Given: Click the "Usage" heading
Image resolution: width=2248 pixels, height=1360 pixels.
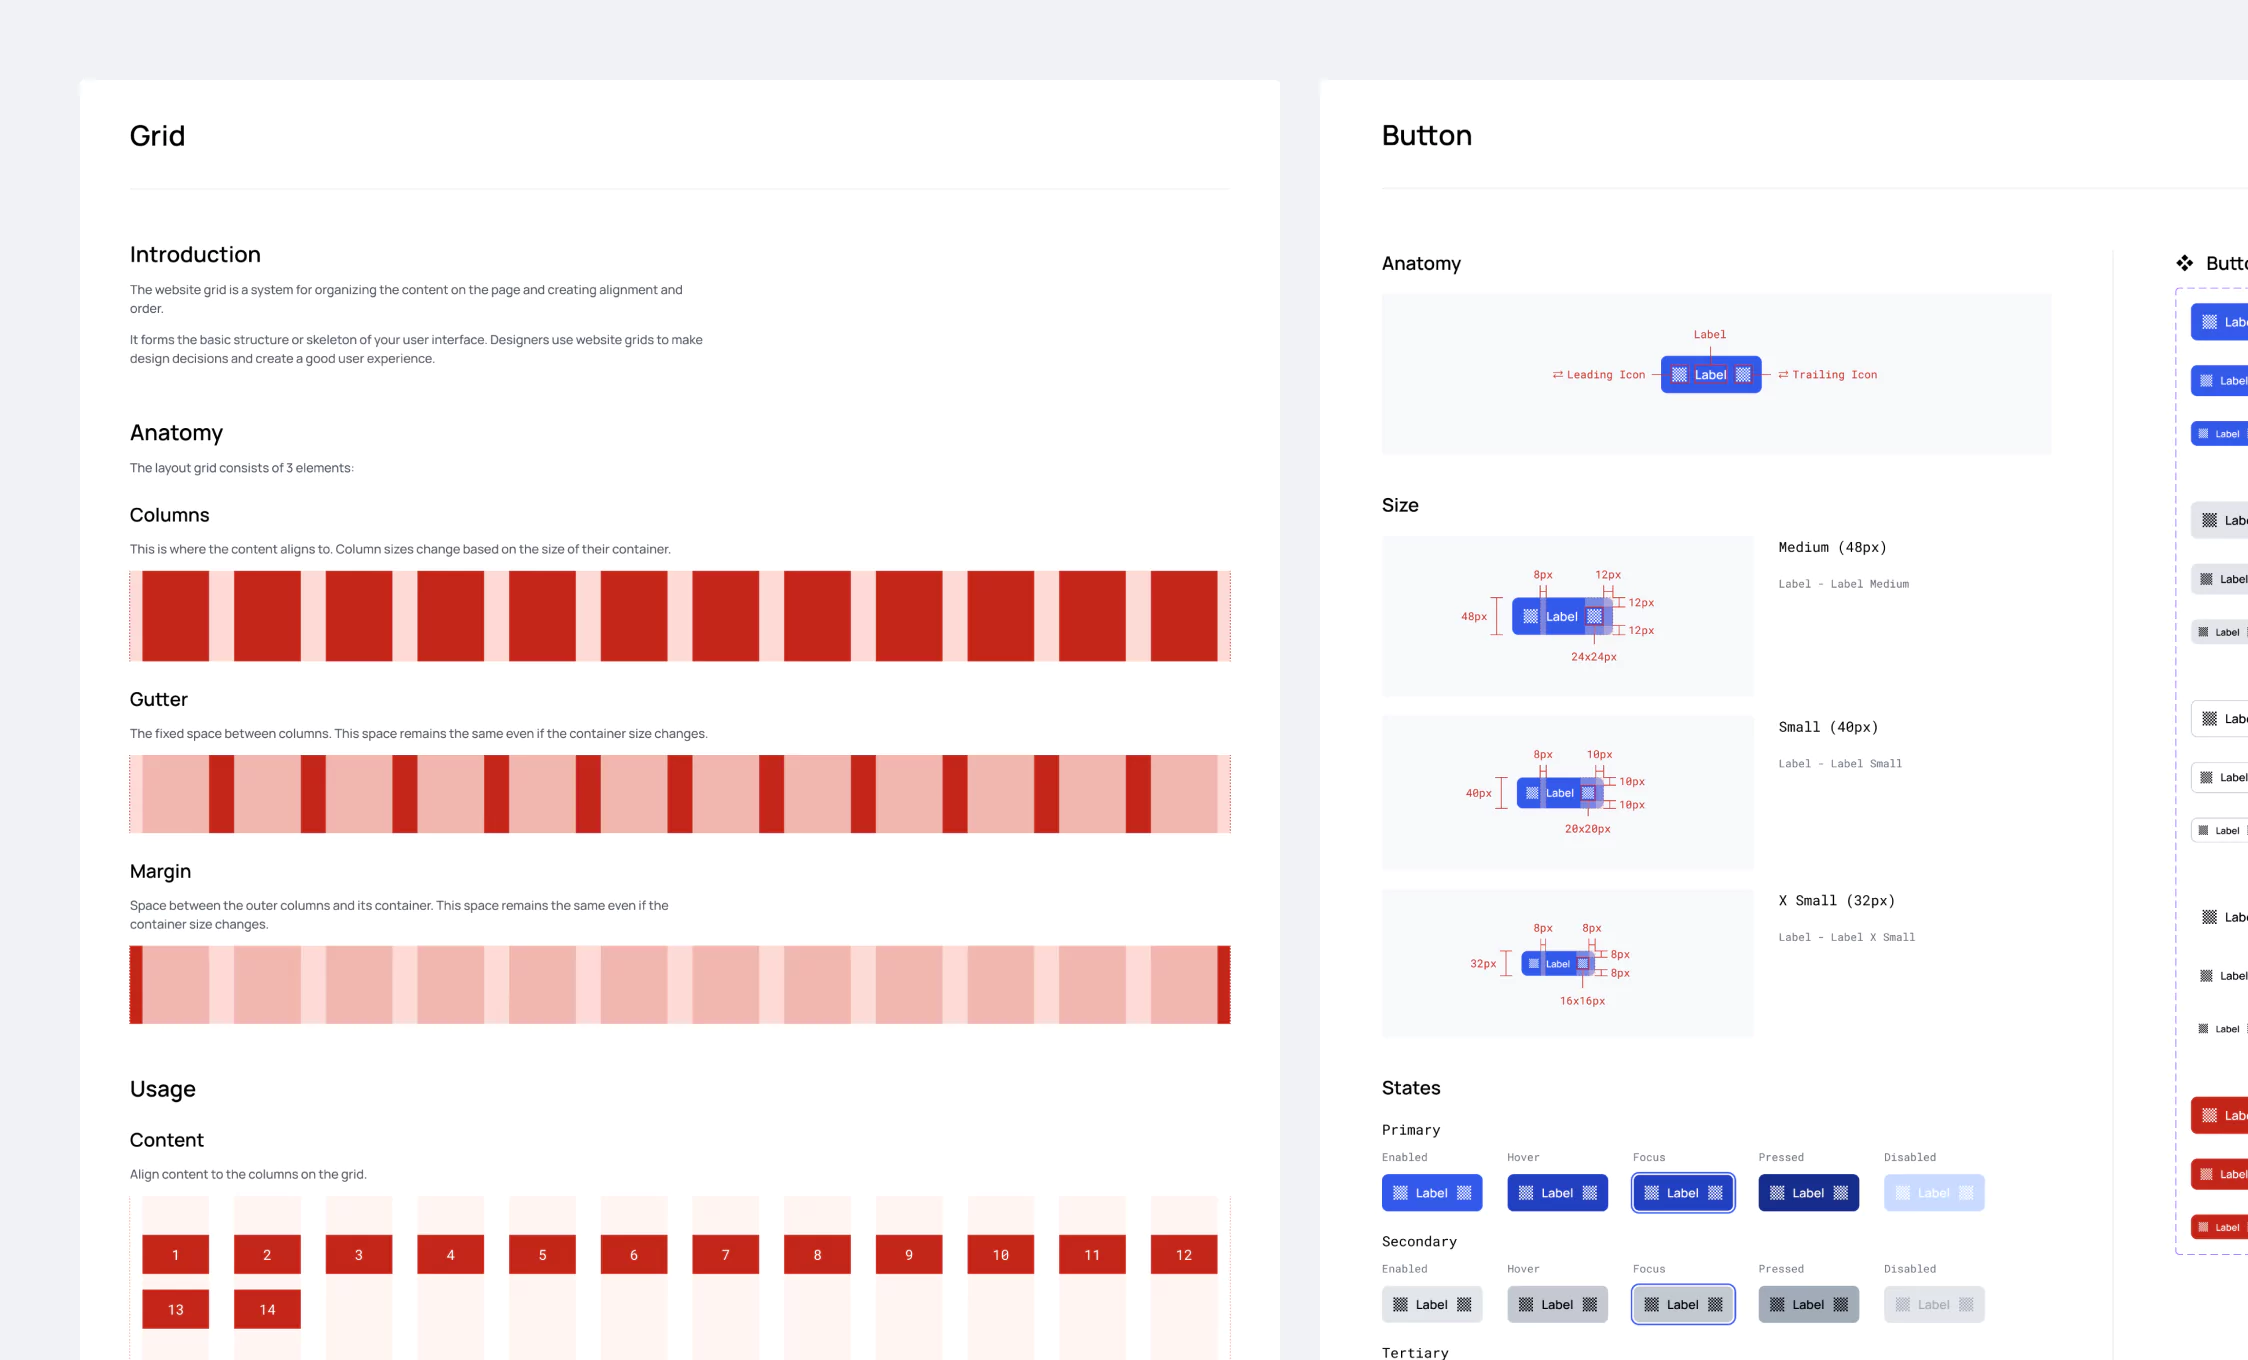Looking at the screenshot, I should pyautogui.click(x=163, y=1089).
